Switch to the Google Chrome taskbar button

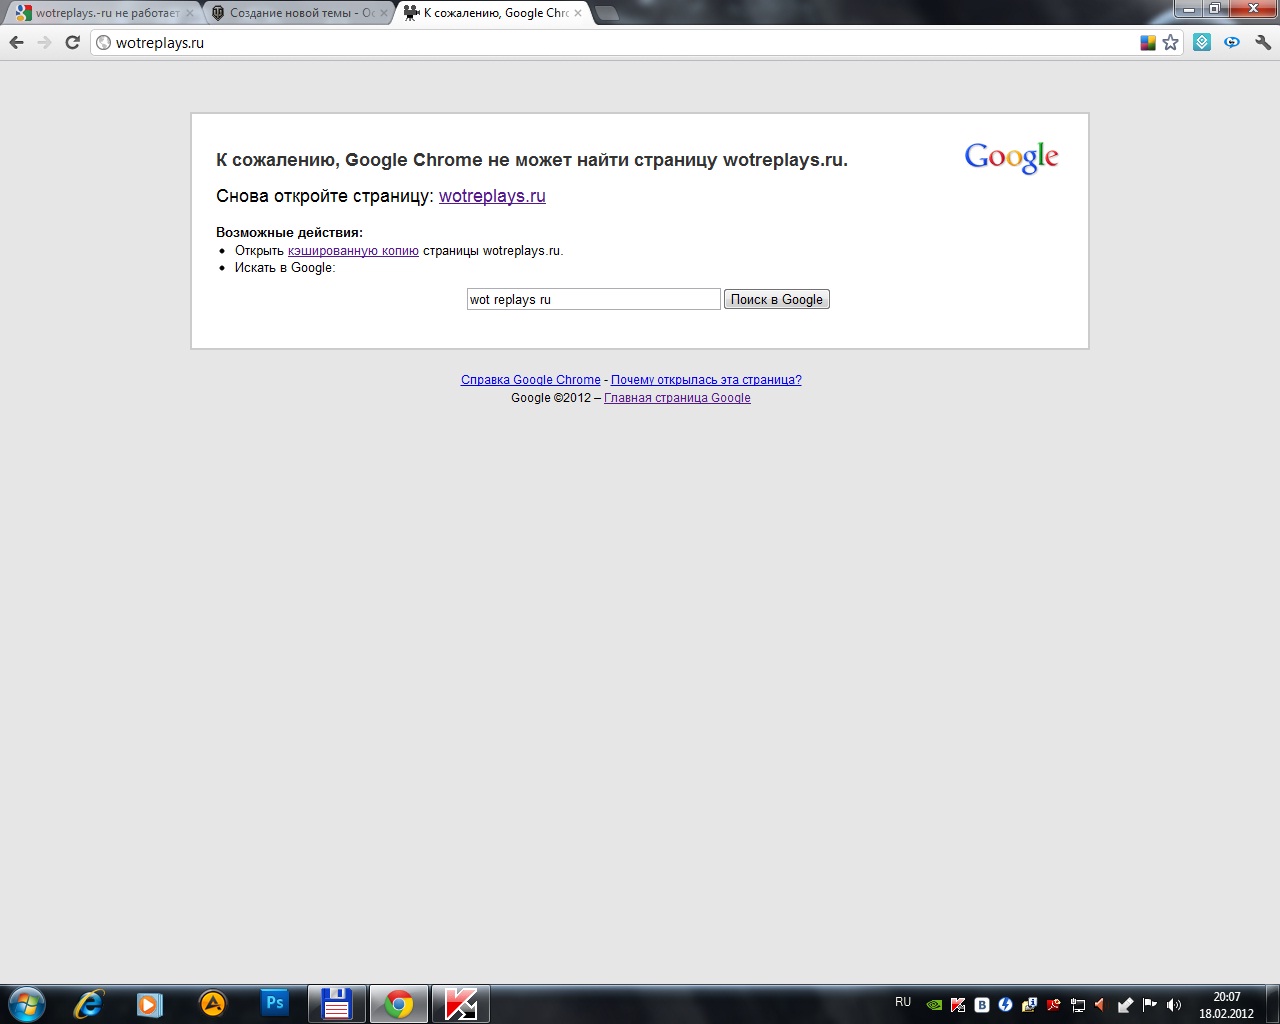(399, 1003)
